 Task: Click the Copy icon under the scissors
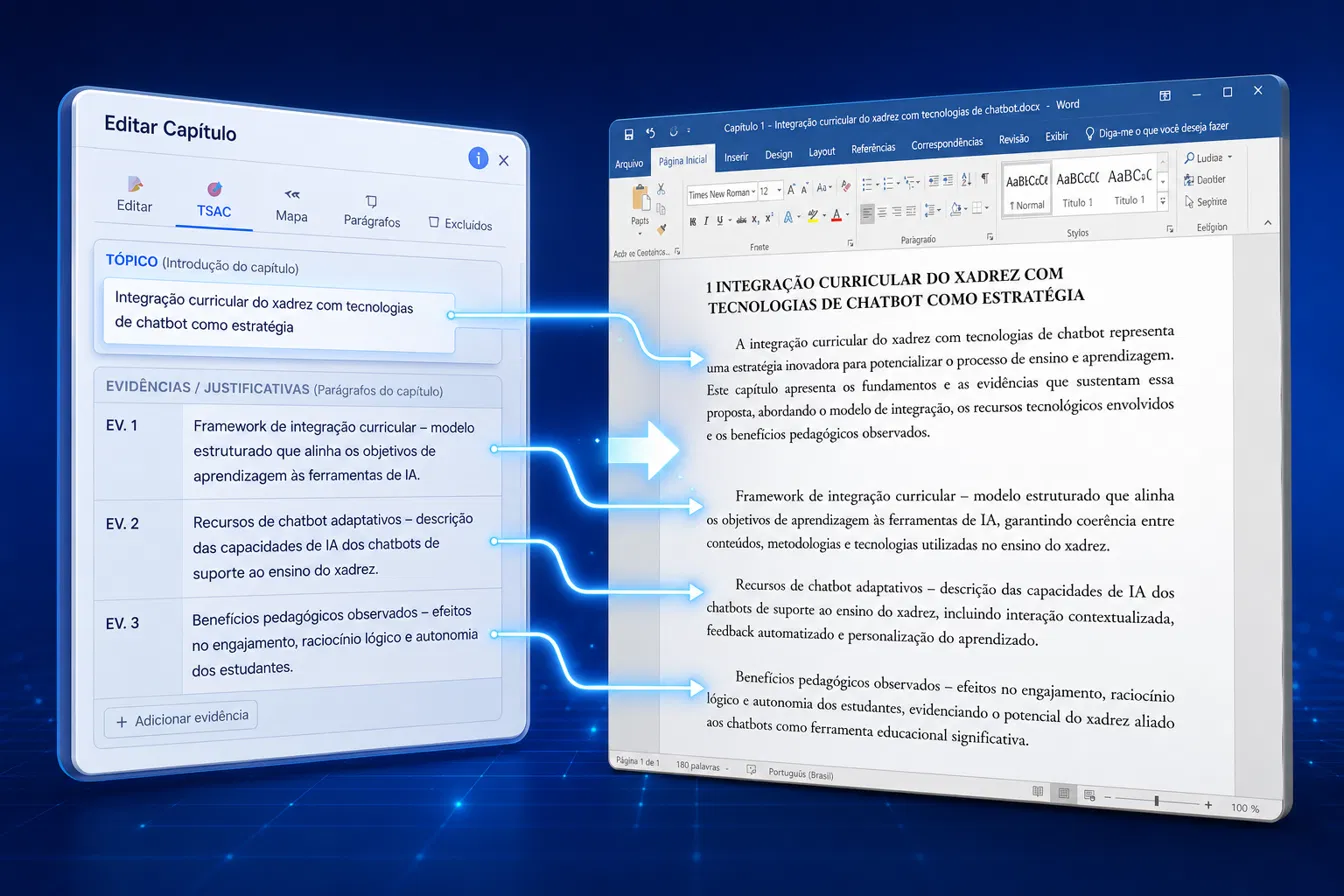(661, 209)
